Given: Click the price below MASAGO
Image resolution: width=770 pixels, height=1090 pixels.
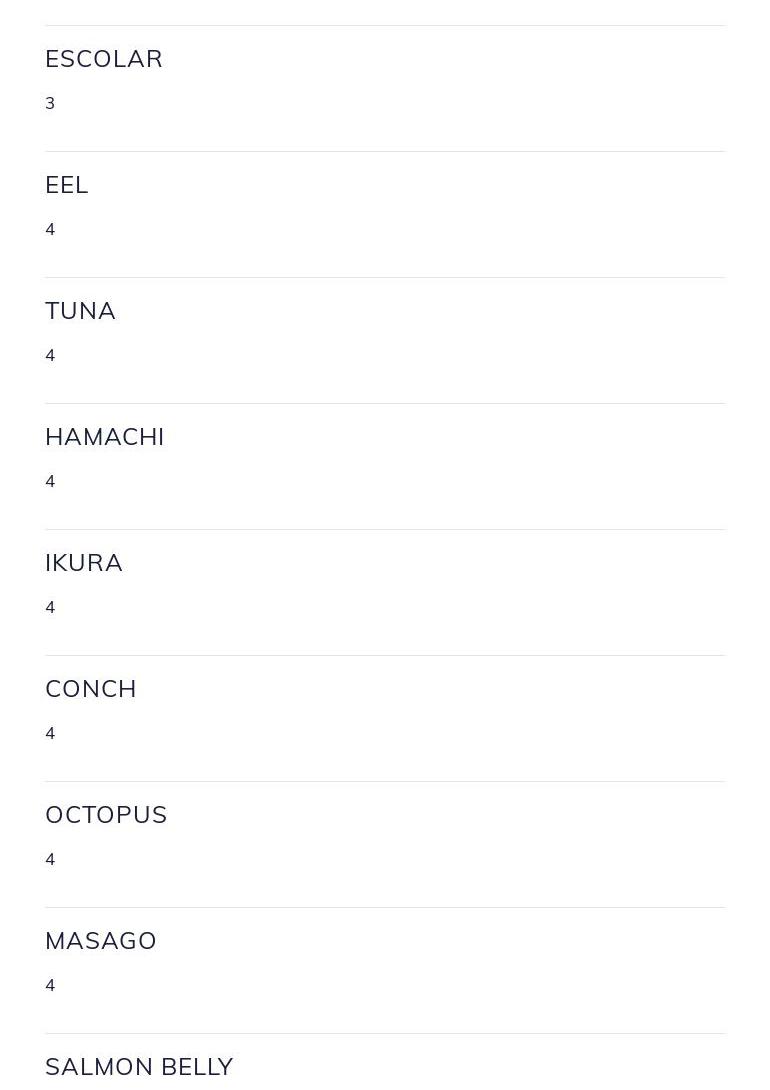Looking at the screenshot, I should (x=50, y=985).
